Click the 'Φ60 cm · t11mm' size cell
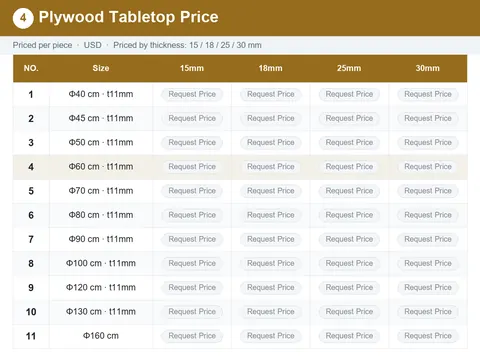480x361 pixels. click(101, 167)
